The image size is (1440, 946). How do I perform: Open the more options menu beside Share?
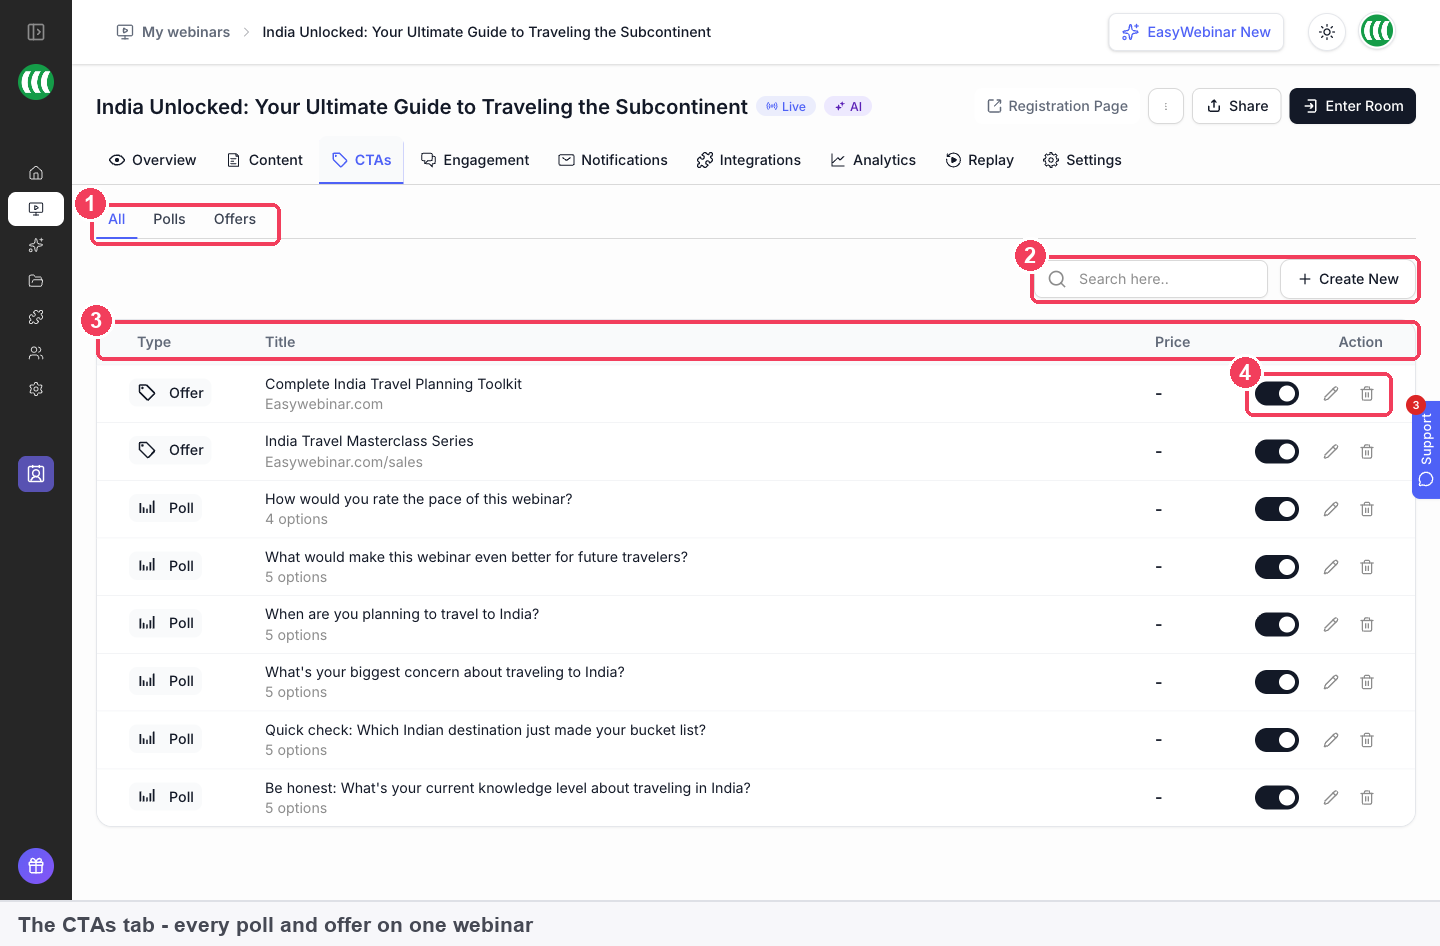[x=1166, y=106]
